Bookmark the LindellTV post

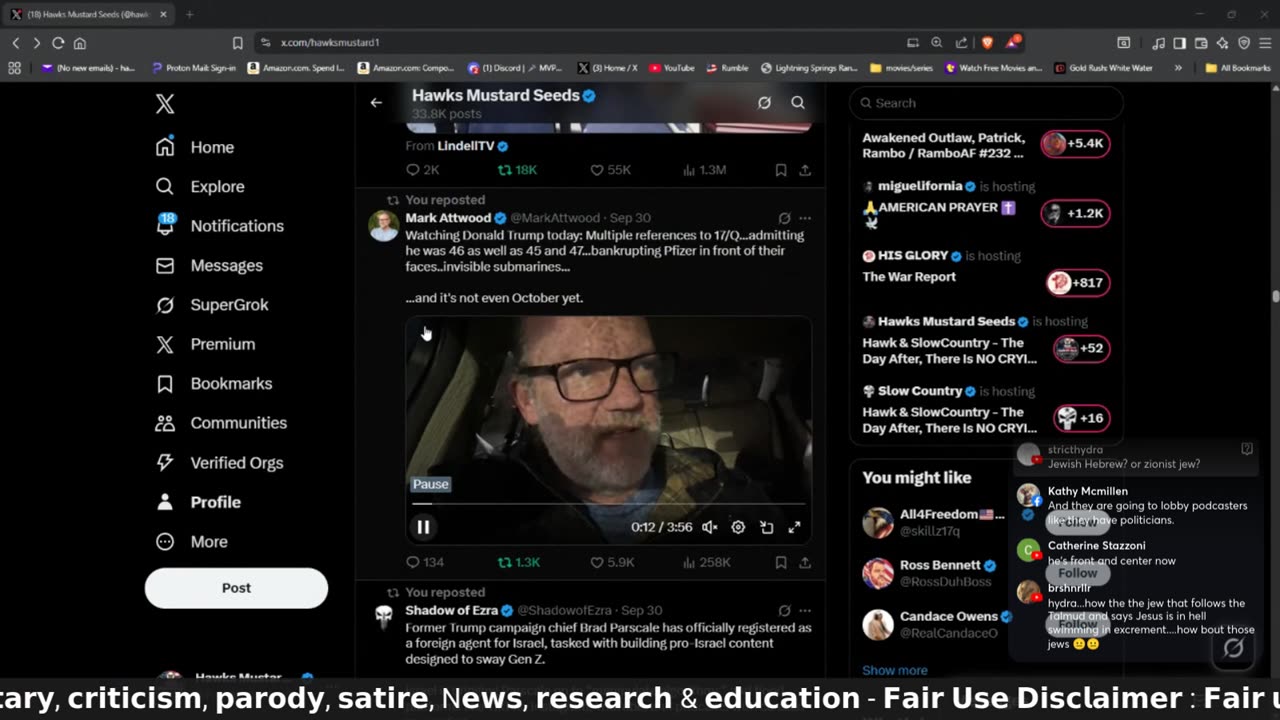coord(781,170)
